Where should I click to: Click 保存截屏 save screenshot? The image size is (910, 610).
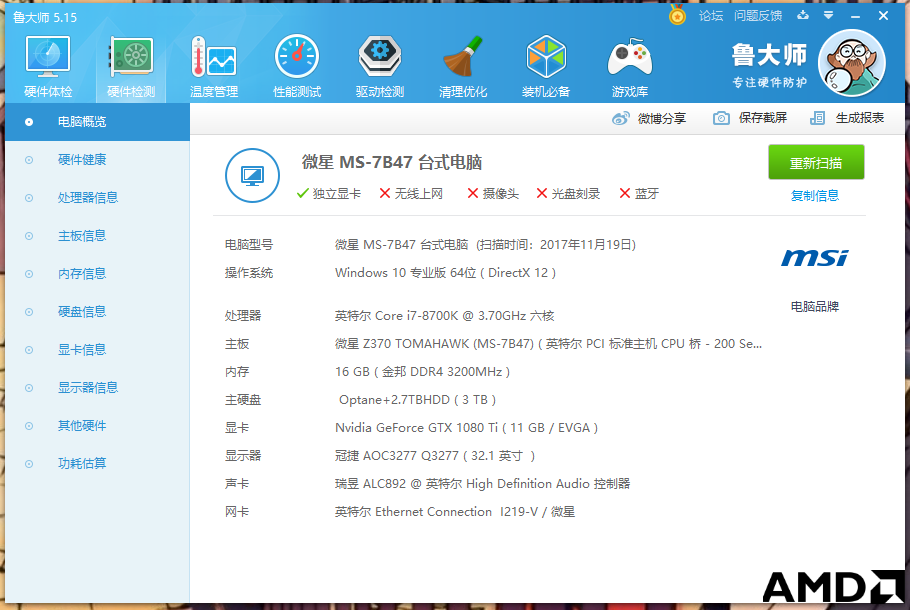(x=750, y=118)
